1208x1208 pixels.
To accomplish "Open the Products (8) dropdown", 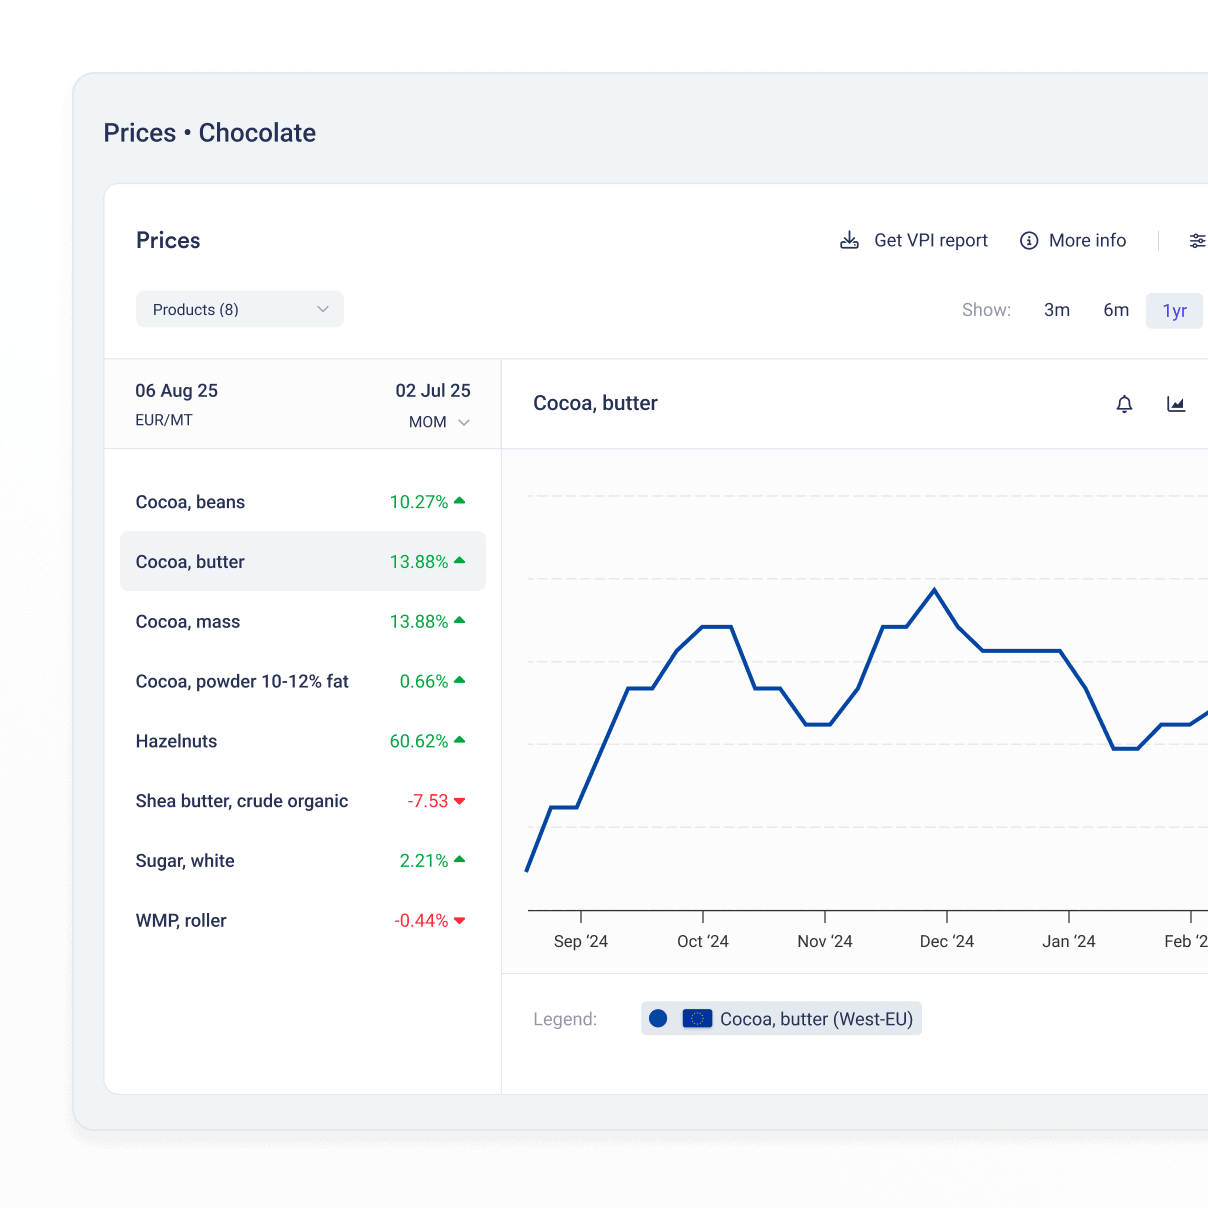I will (x=240, y=310).
